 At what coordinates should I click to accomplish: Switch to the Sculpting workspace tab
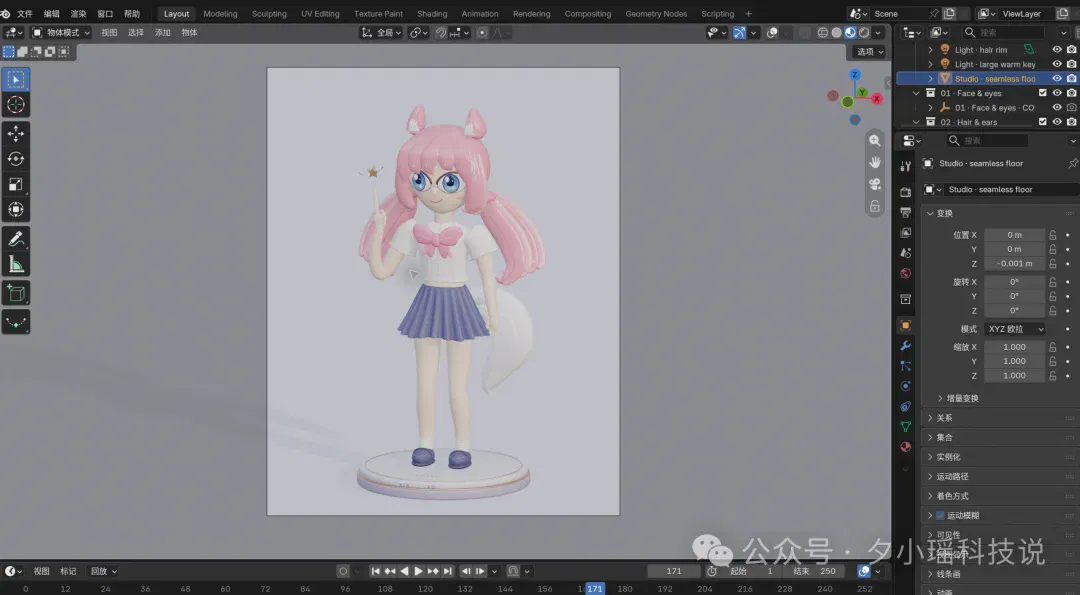(269, 14)
